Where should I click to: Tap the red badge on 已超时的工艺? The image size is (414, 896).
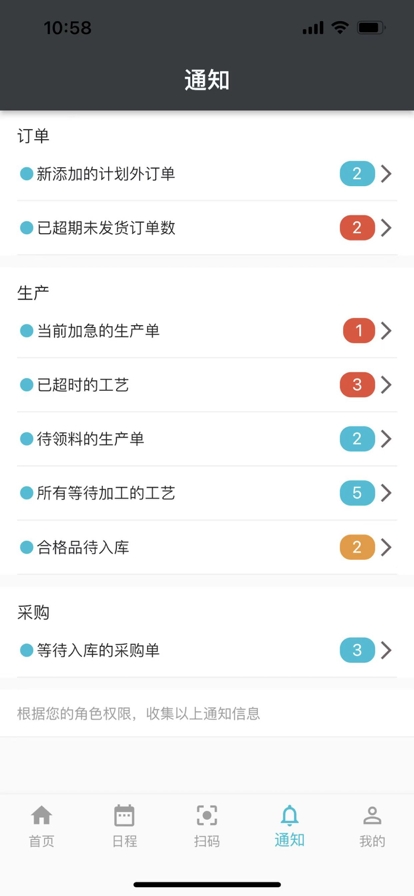tap(357, 385)
